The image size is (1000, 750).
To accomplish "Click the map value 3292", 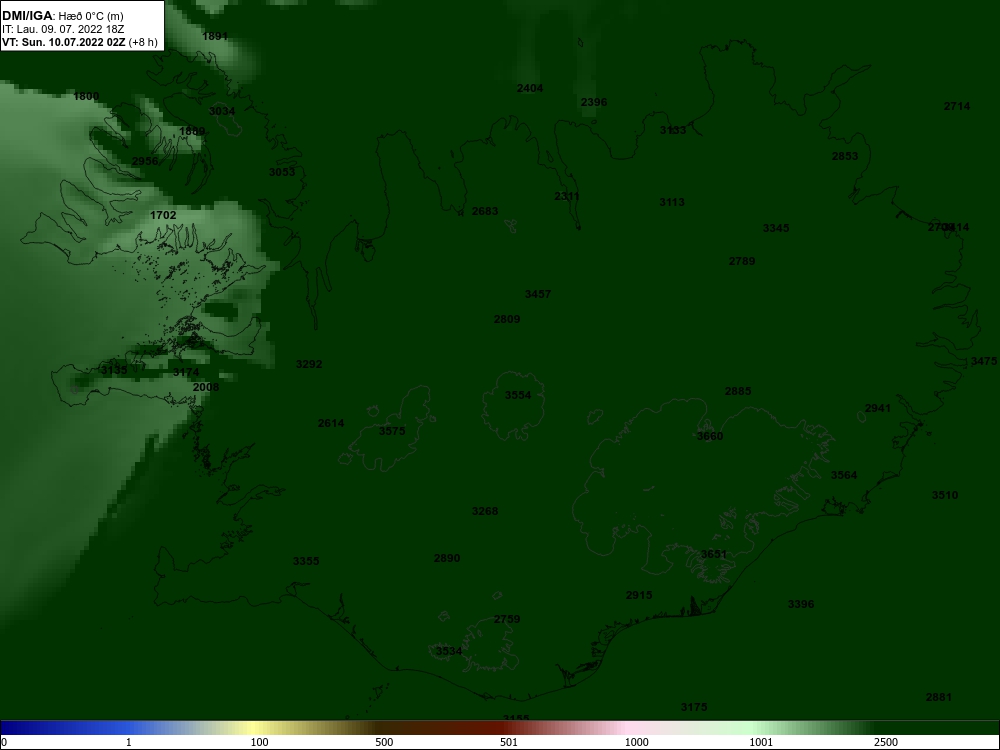I will (x=309, y=364).
